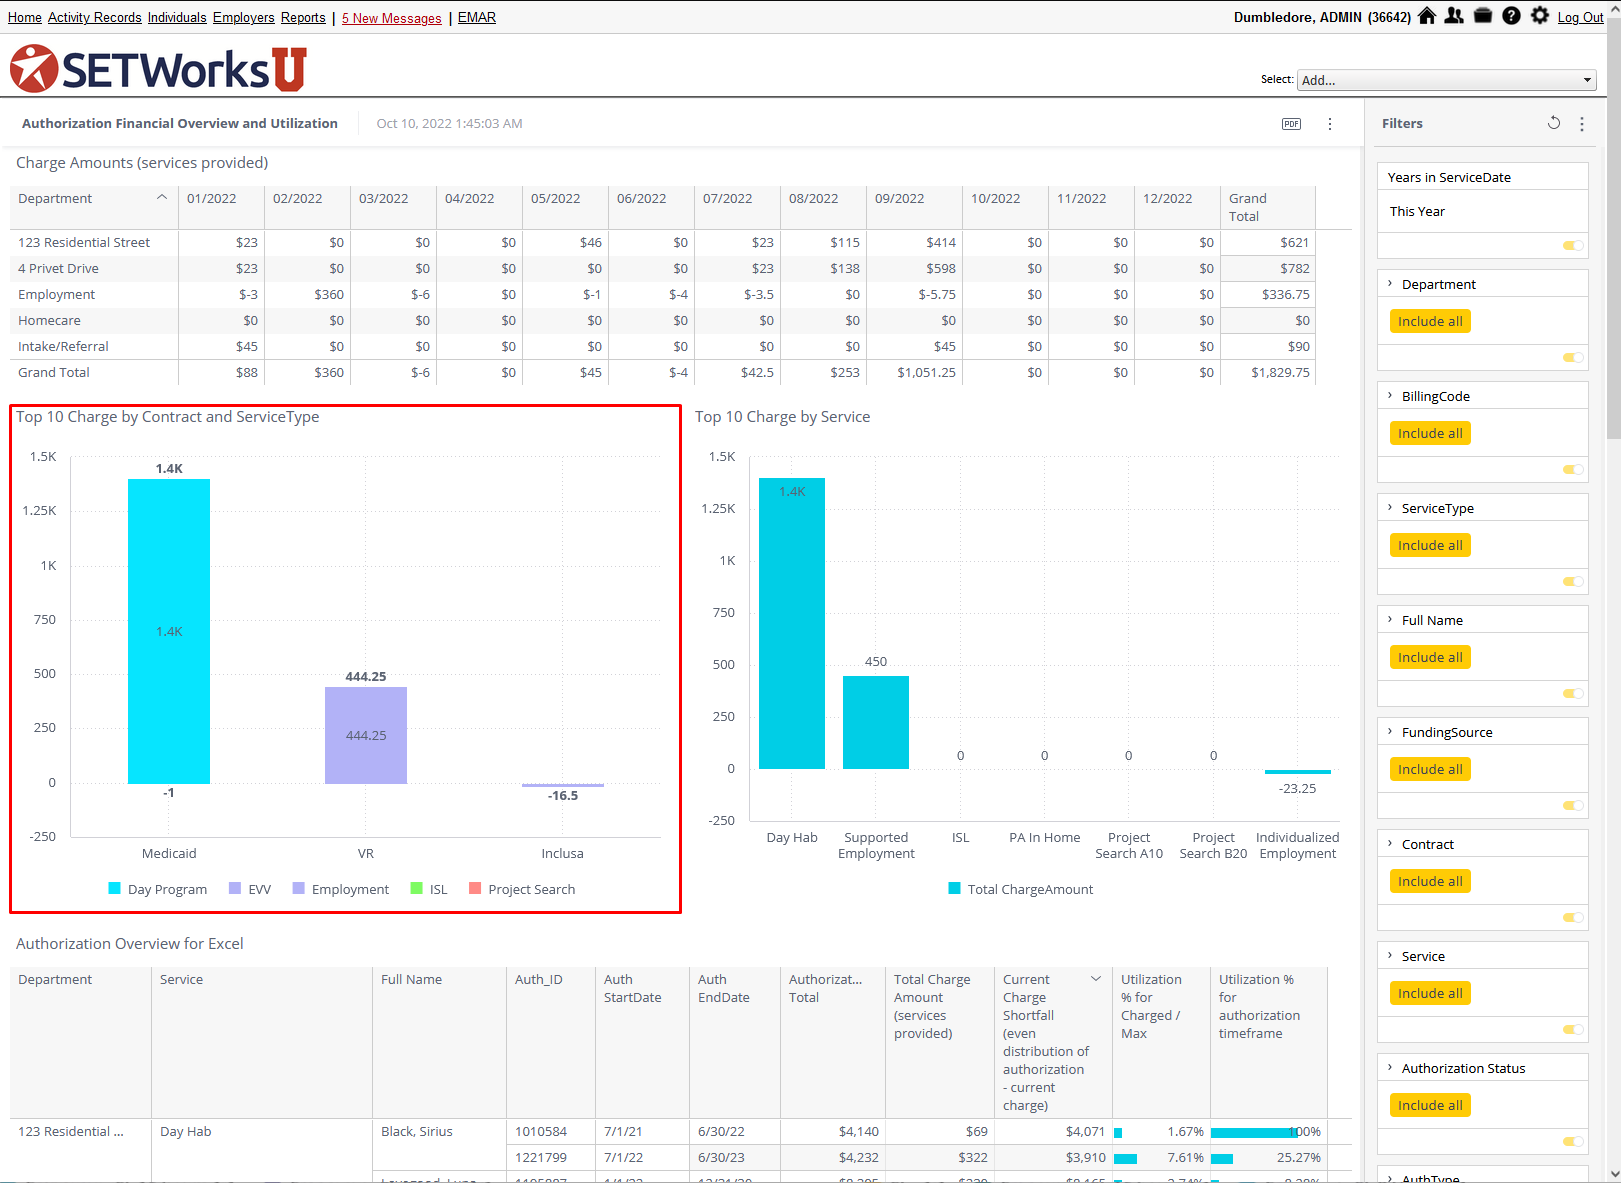Toggle the Years in ServiceDate filter switch

coord(1573,246)
